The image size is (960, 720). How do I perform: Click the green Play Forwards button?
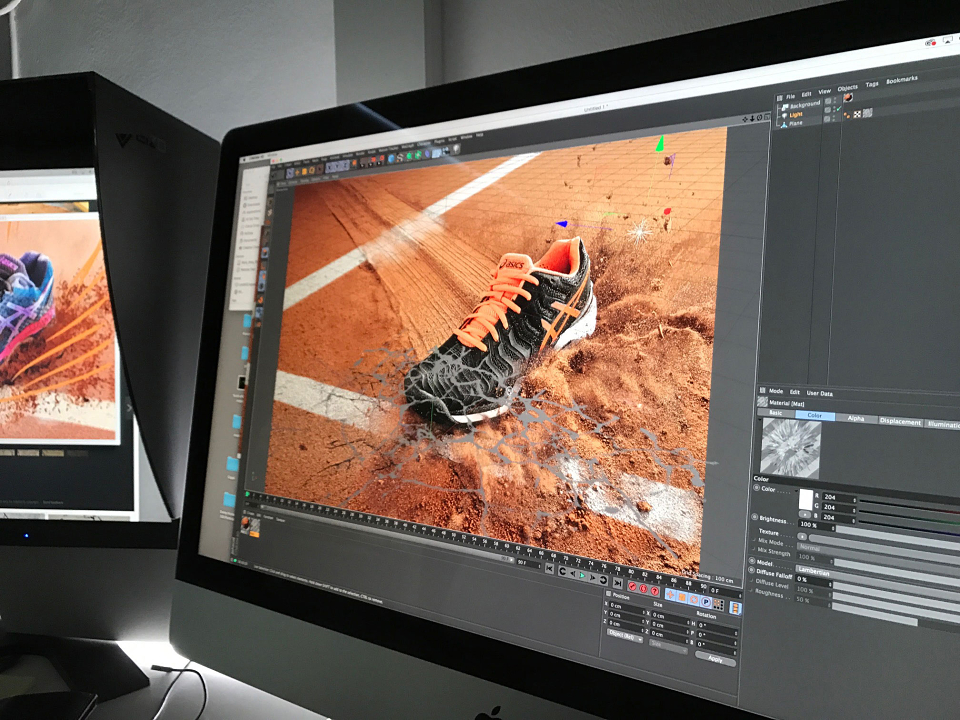click(x=582, y=576)
